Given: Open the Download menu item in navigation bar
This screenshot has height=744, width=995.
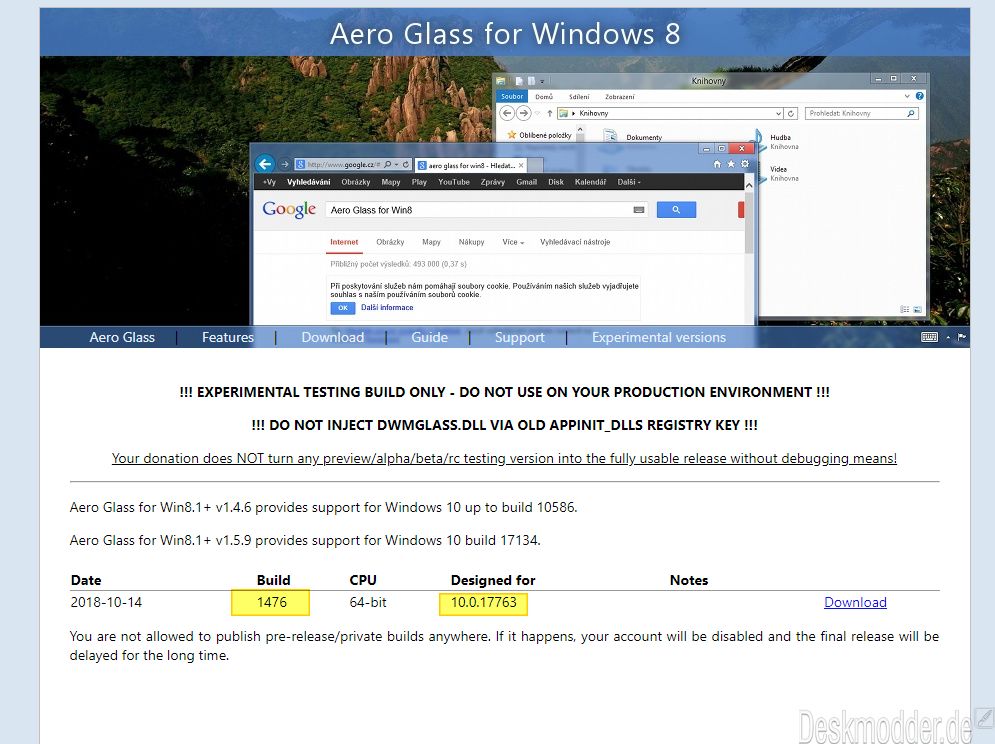Looking at the screenshot, I should tap(333, 337).
